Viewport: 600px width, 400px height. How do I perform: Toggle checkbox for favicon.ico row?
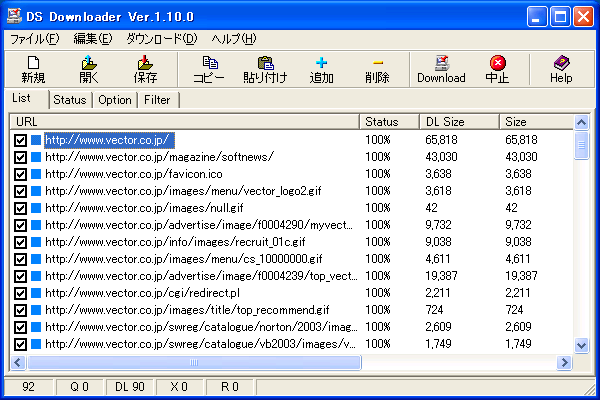[20, 174]
